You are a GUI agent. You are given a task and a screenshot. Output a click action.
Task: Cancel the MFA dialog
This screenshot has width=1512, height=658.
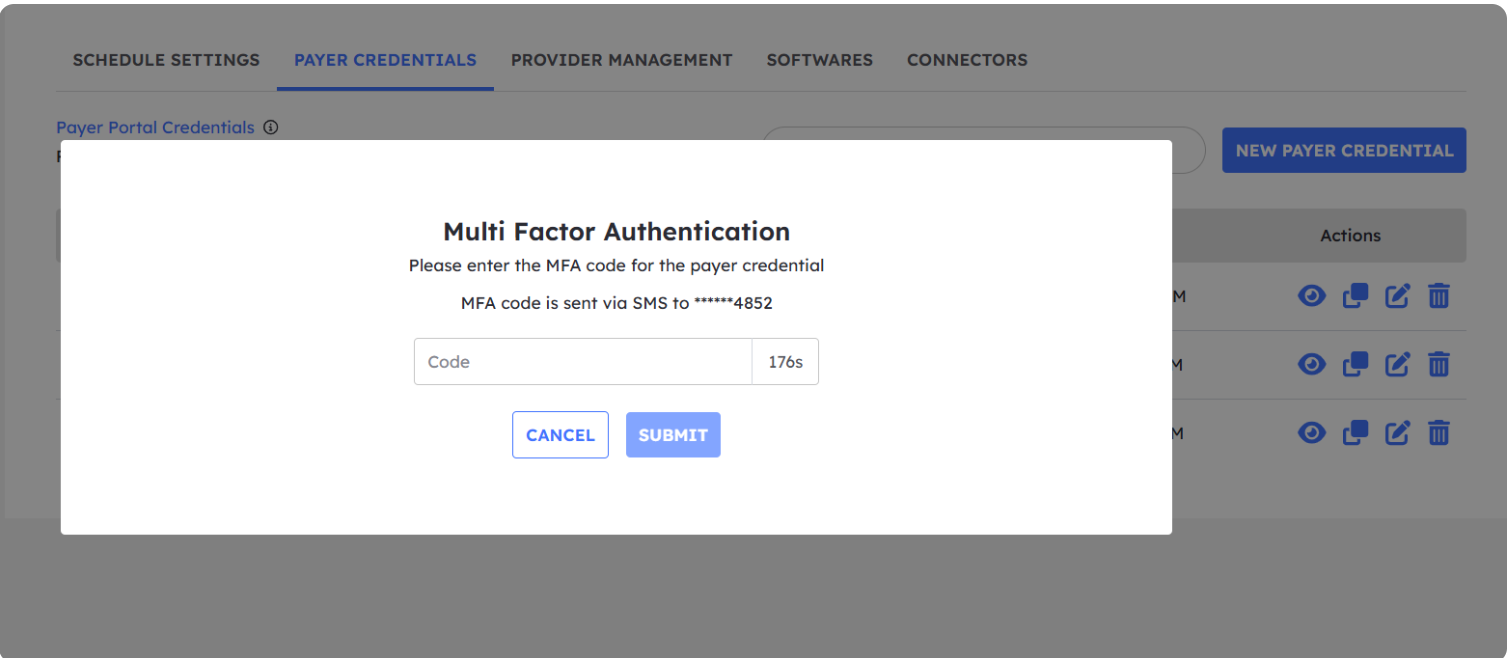click(560, 435)
